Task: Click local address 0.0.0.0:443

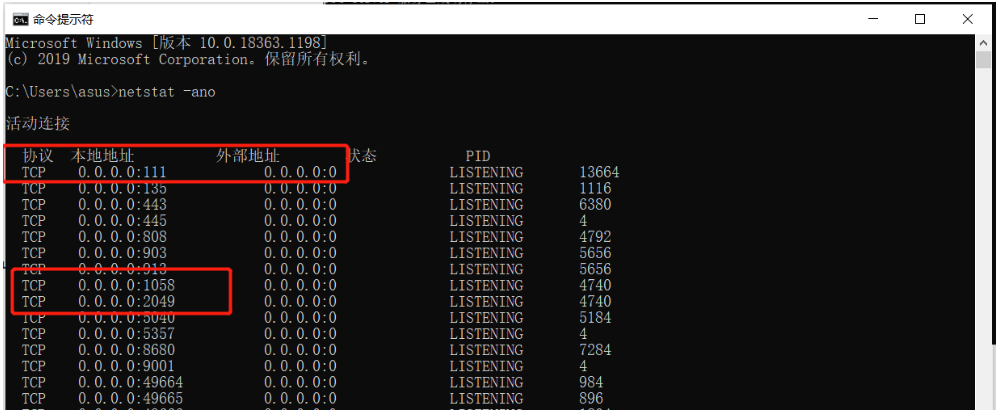Action: pos(122,204)
